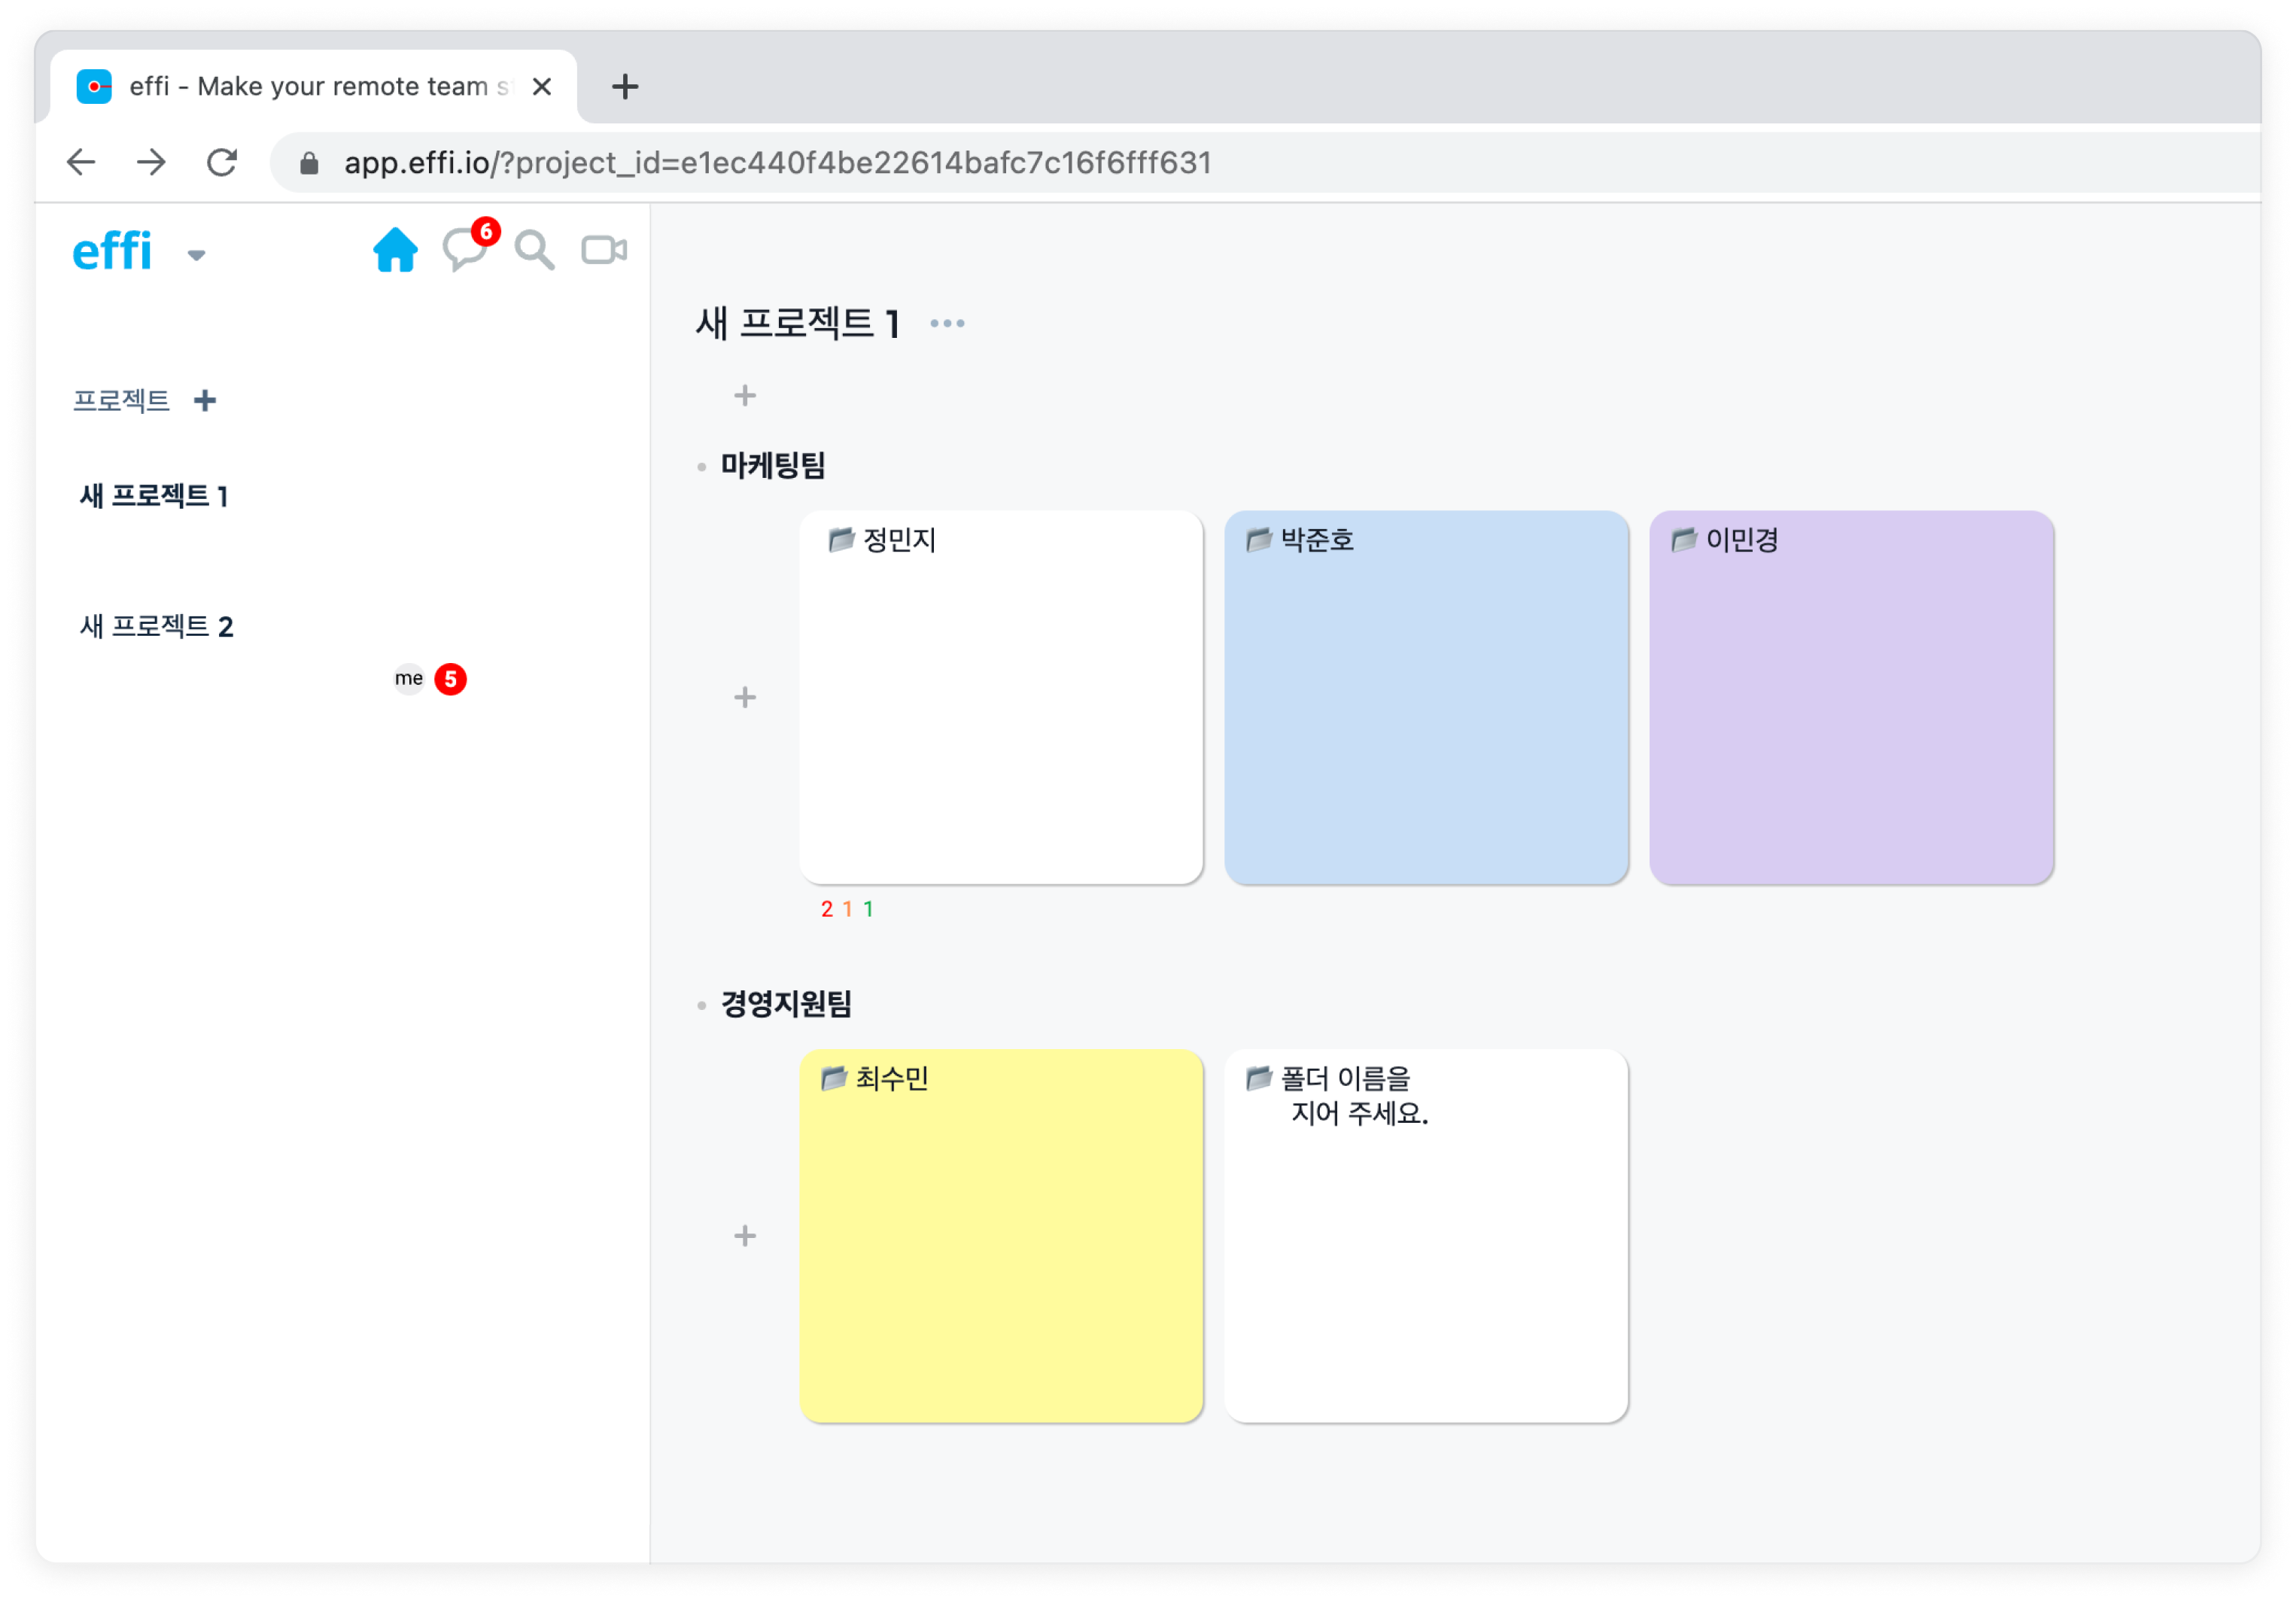The image size is (2296, 1603).
Task: Click the red 5 notification badge
Action: (451, 679)
